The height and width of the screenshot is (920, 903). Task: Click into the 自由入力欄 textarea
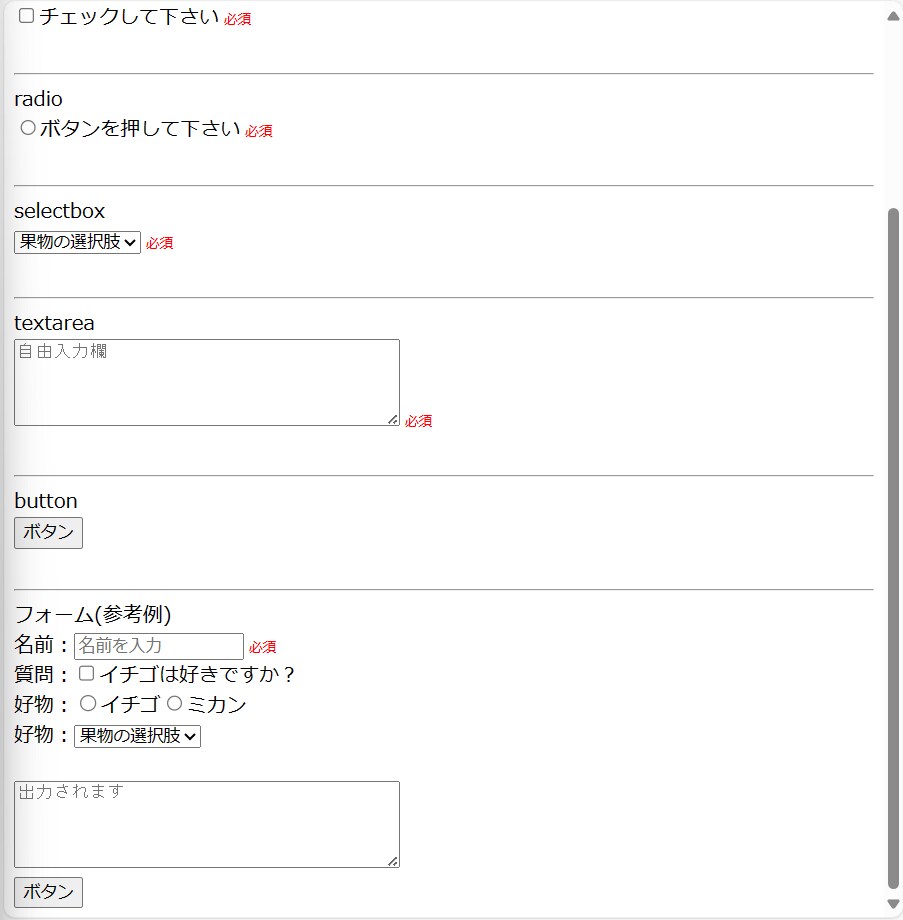pos(207,383)
